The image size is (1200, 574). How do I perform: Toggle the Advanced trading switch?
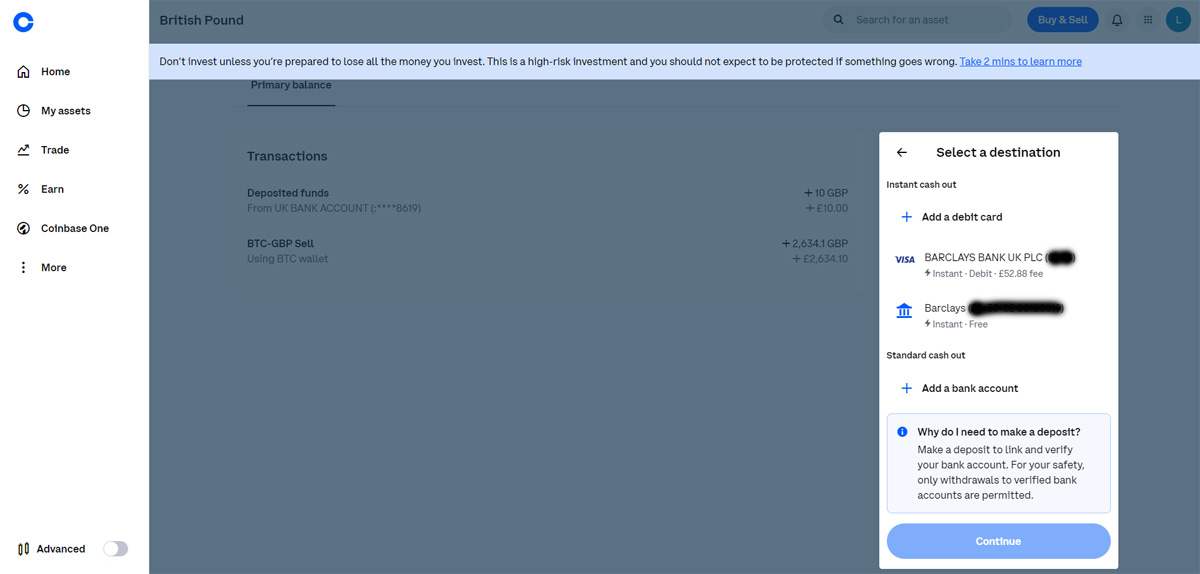pos(116,549)
